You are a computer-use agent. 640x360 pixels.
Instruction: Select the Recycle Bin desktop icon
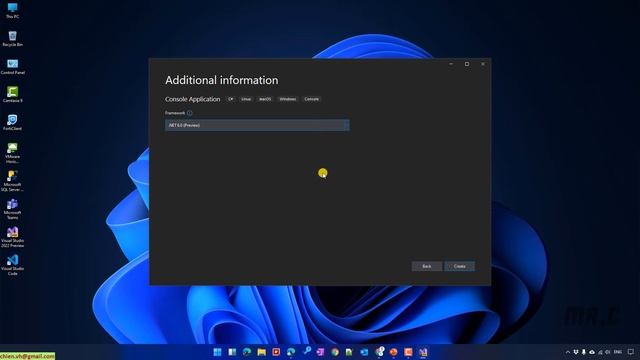12,39
